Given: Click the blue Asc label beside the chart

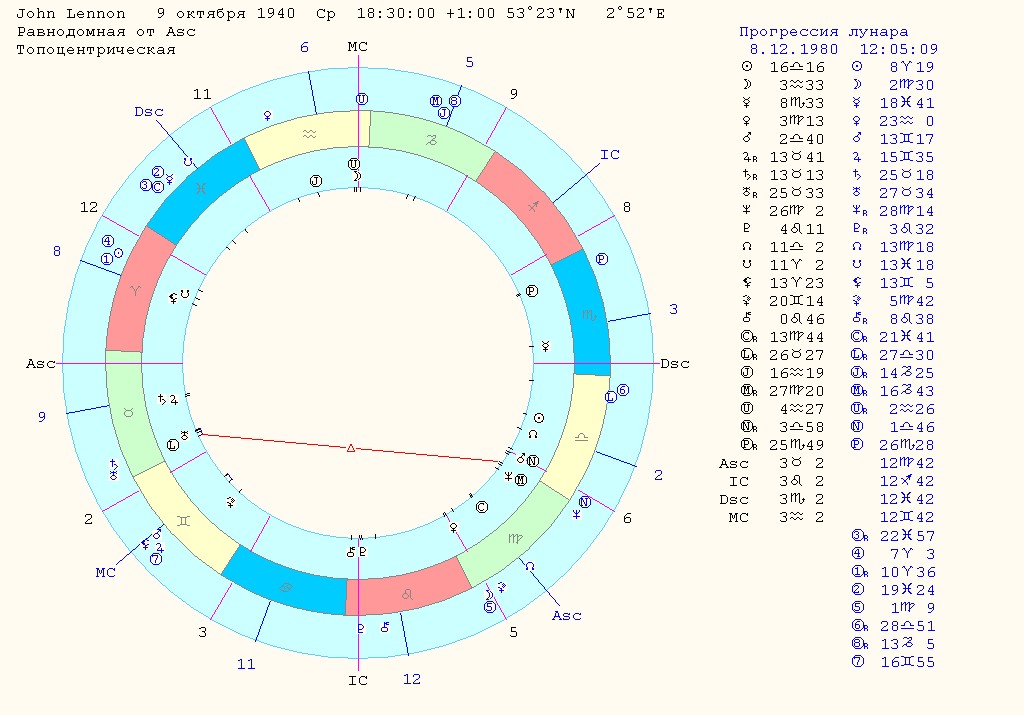Looking at the screenshot, I should [x=566, y=616].
